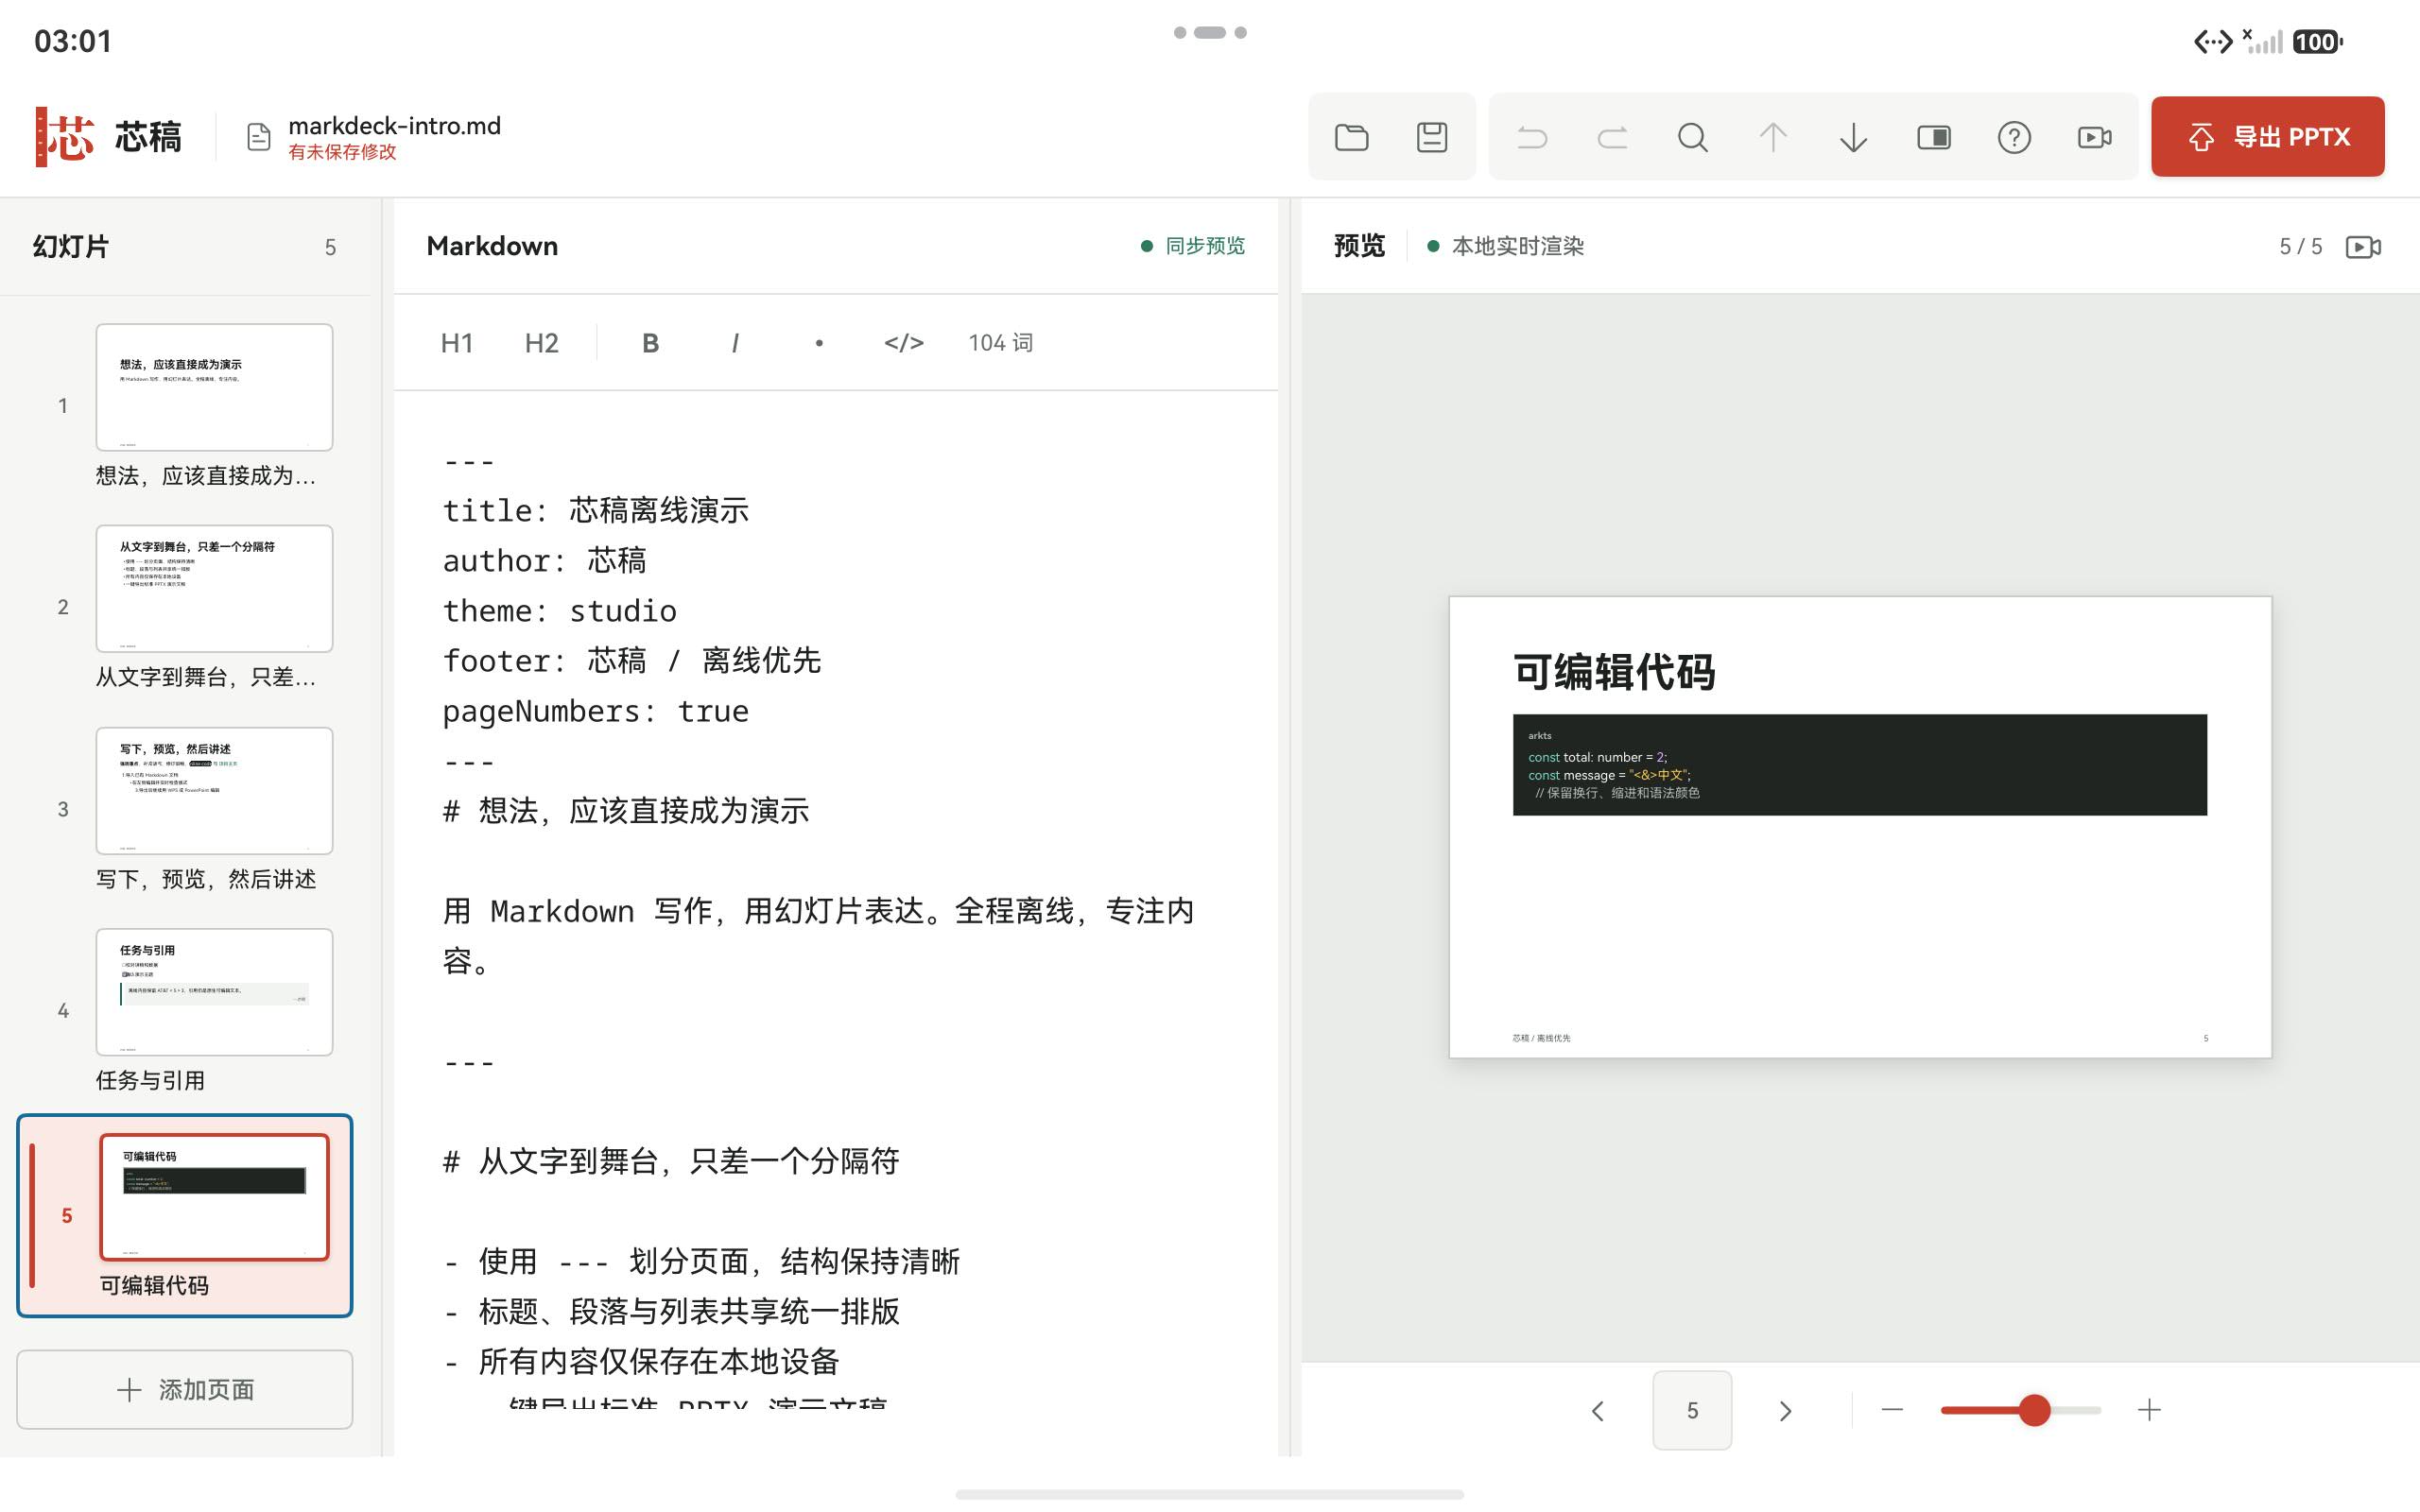This screenshot has height=1512, width=2420.
Task: Click the 5 / 5 slide counter
Action: coord(2300,247)
